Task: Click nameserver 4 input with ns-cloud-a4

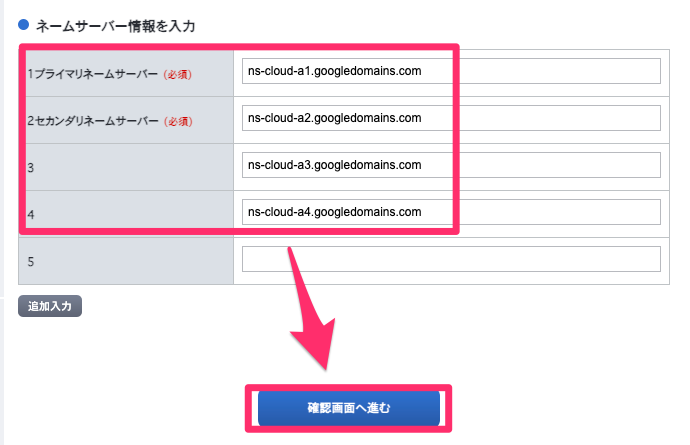Action: [451, 212]
